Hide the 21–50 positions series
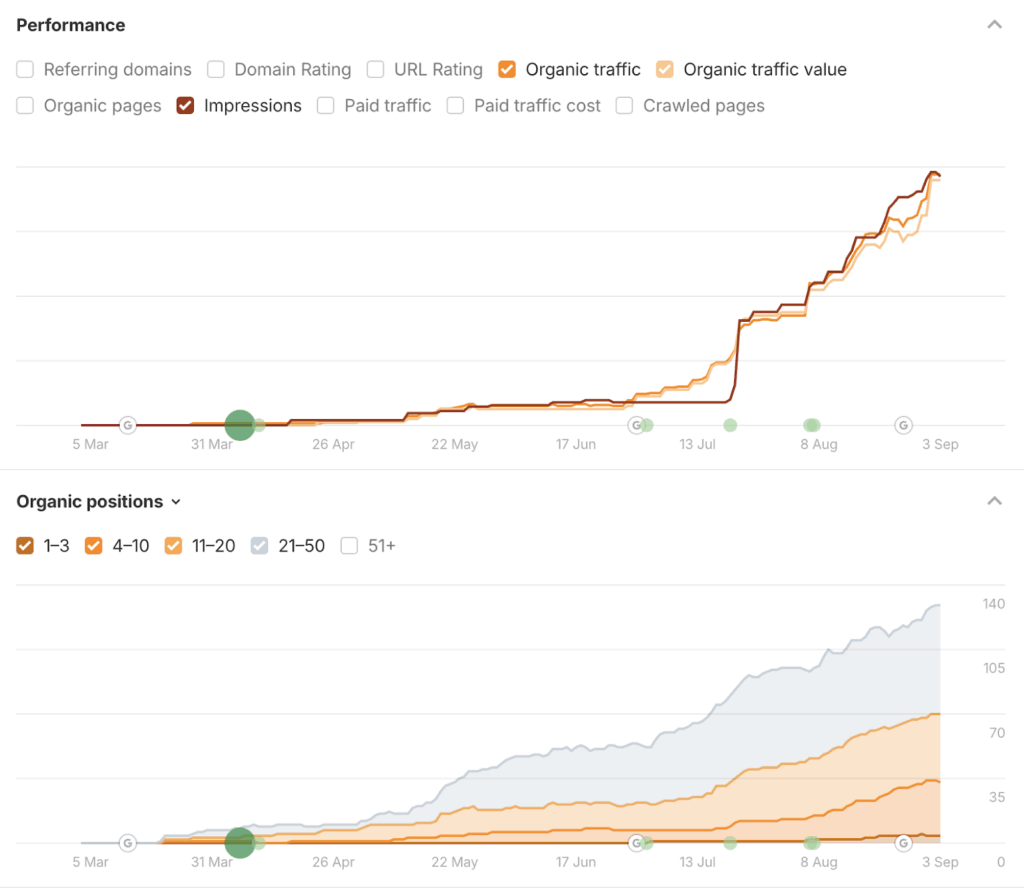This screenshot has height=888, width=1024. pyautogui.click(x=259, y=546)
